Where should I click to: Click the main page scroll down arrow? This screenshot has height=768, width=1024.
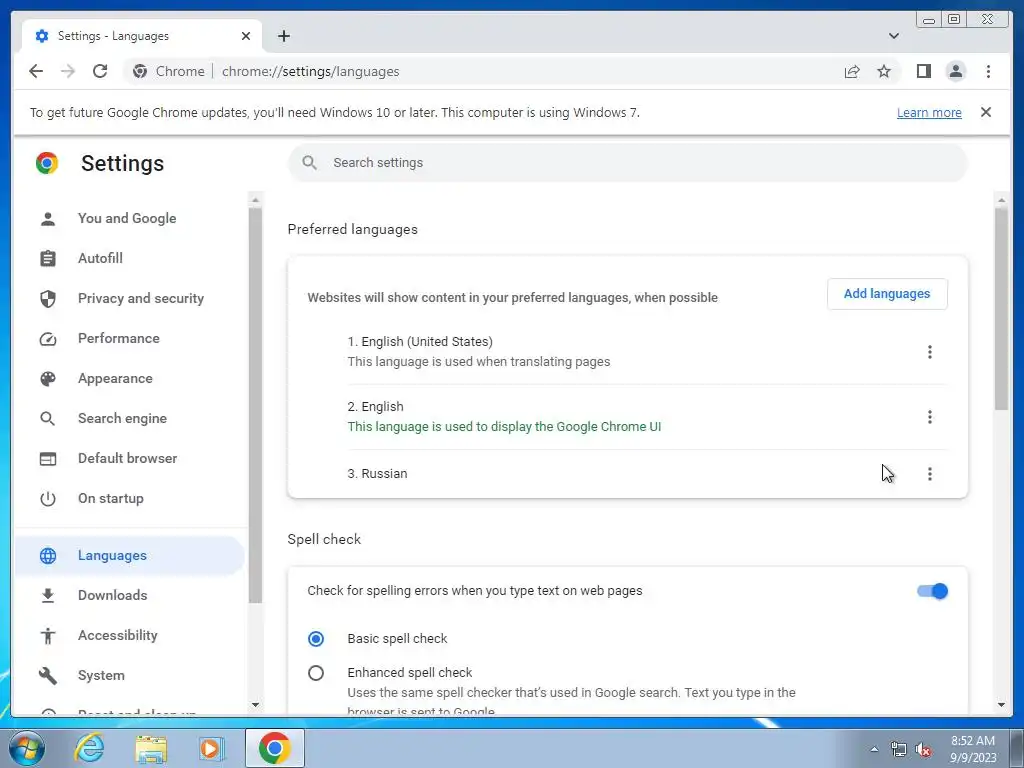coord(1001,705)
